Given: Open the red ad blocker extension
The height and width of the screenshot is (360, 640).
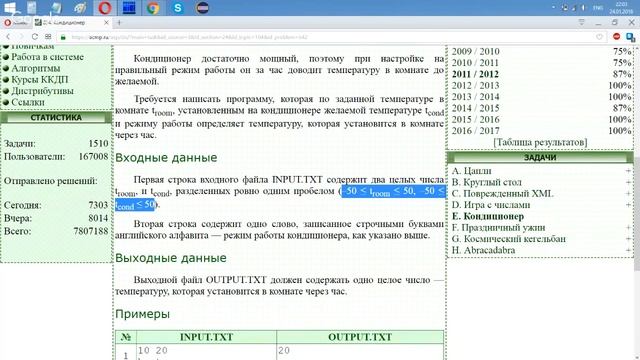Looking at the screenshot, I should (x=616, y=37).
